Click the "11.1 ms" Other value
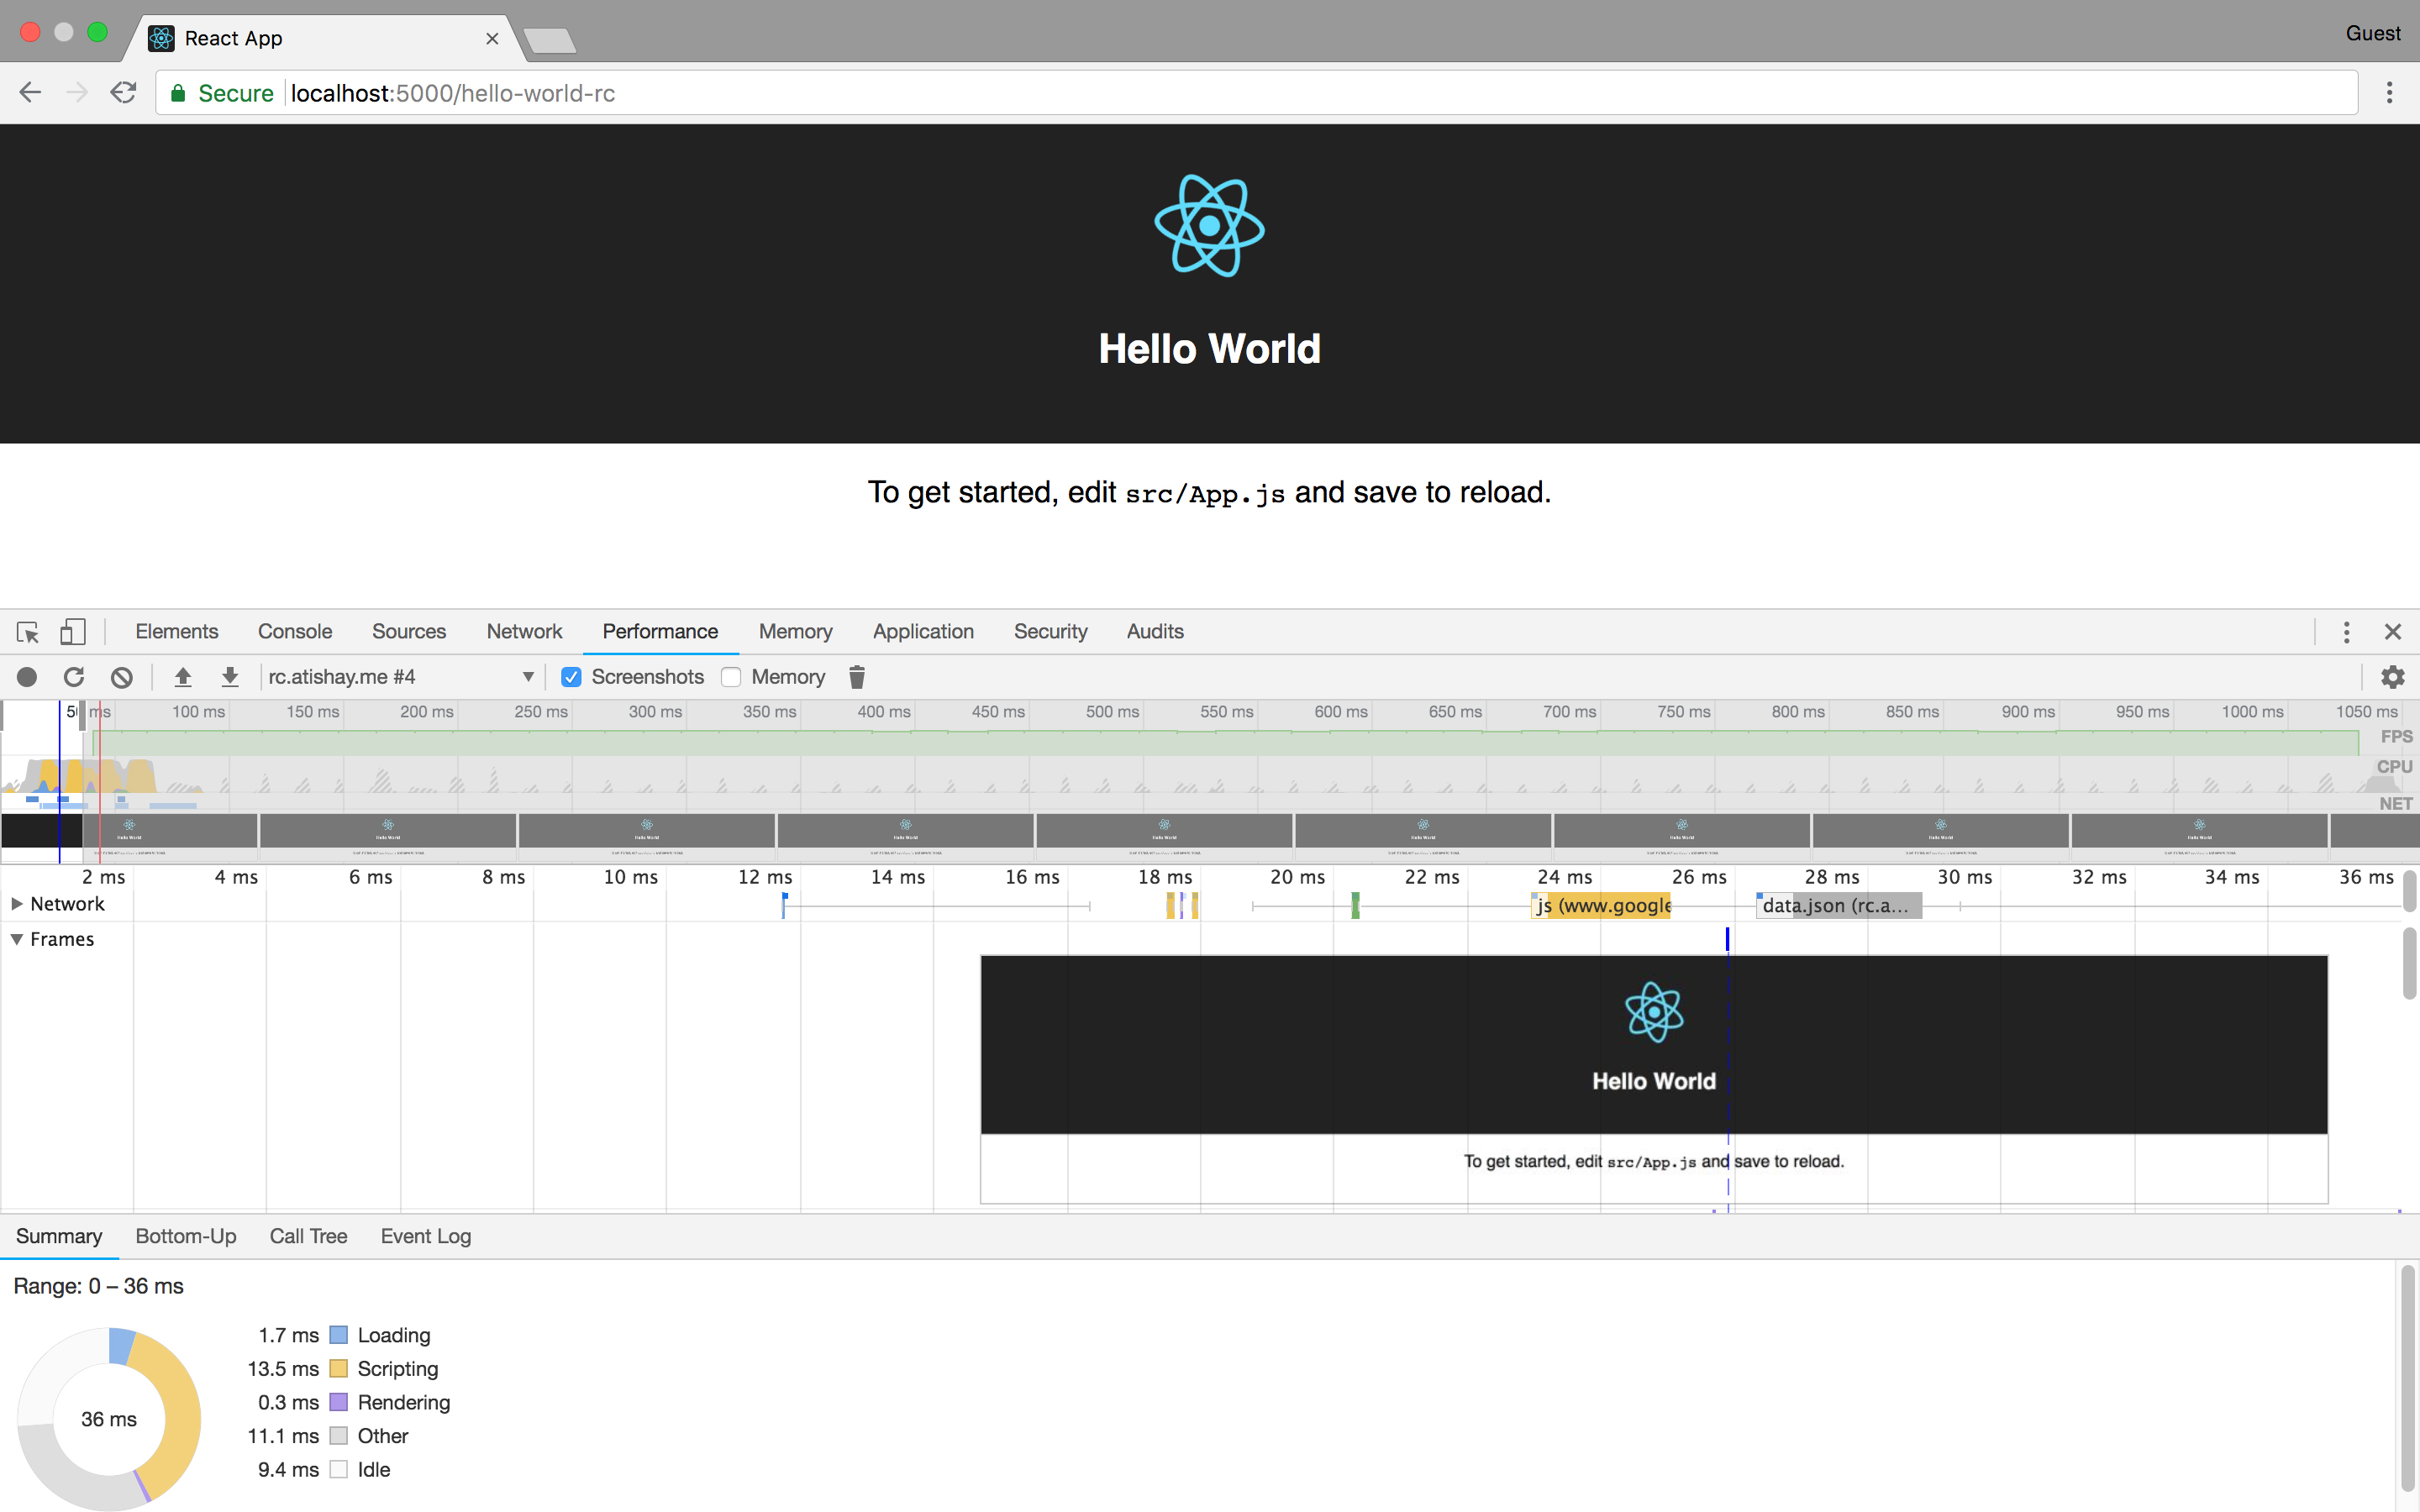The height and width of the screenshot is (1512, 2420). click(283, 1436)
